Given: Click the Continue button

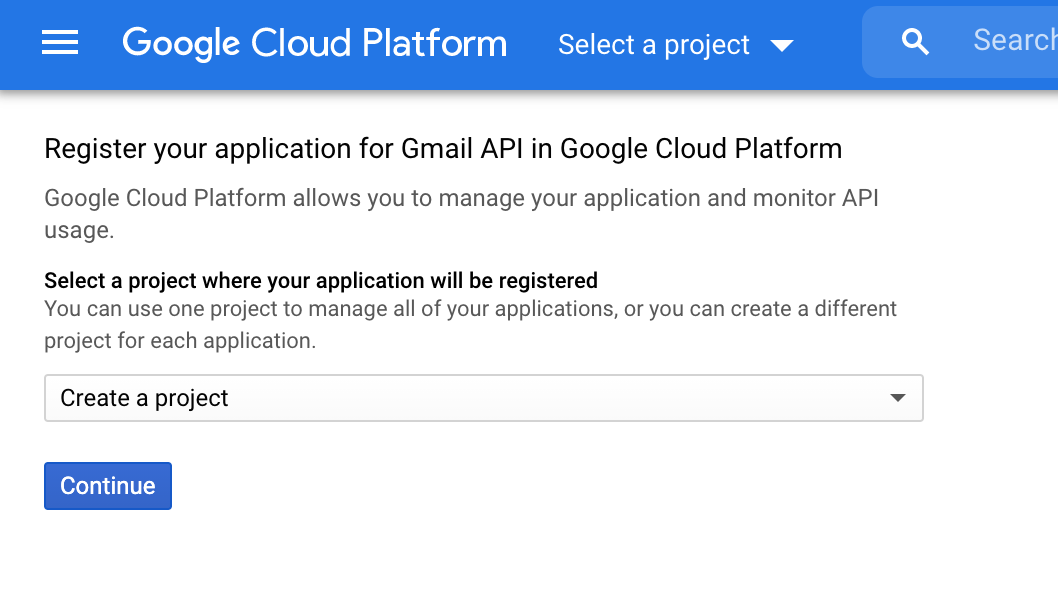Looking at the screenshot, I should (108, 486).
